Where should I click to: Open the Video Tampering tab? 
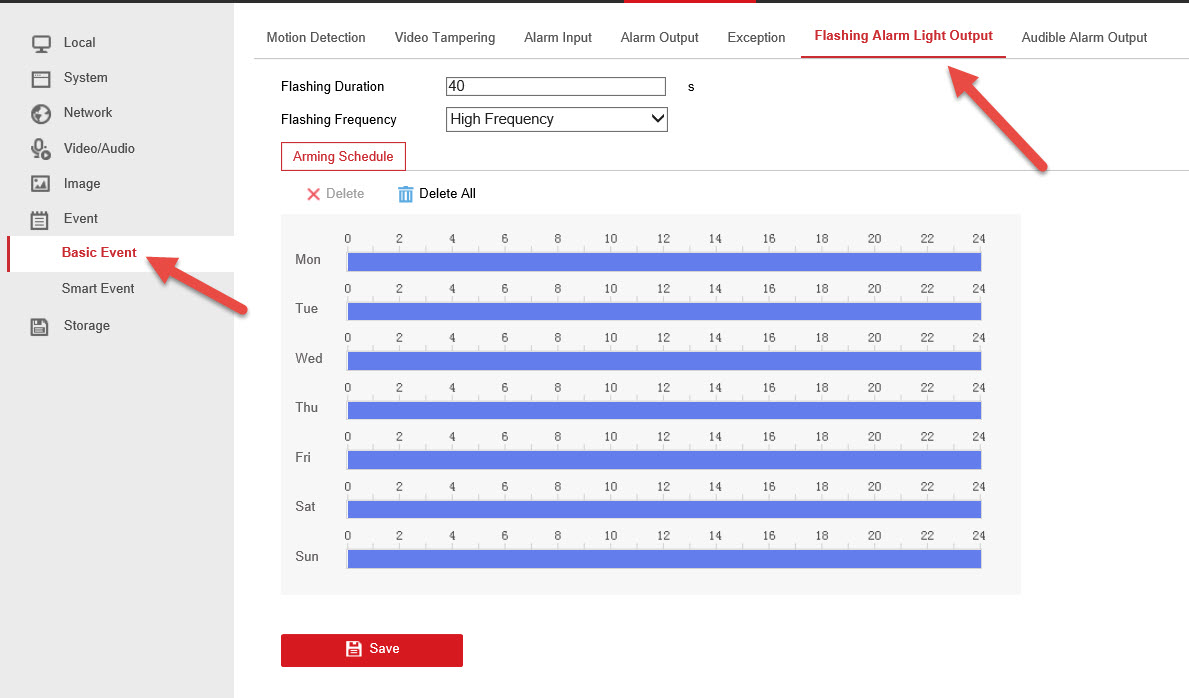(445, 38)
